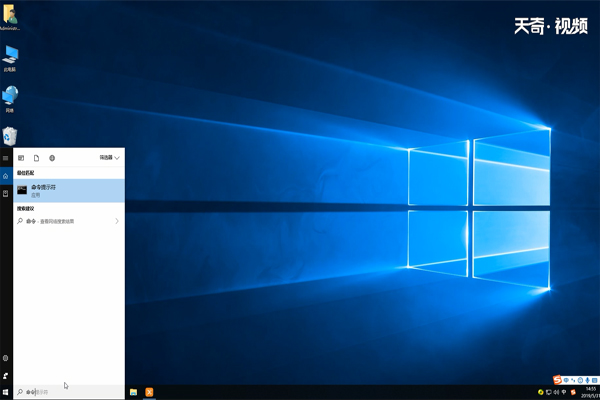Click the Windows Start button
Image resolution: width=600 pixels, height=400 pixels.
[6, 392]
